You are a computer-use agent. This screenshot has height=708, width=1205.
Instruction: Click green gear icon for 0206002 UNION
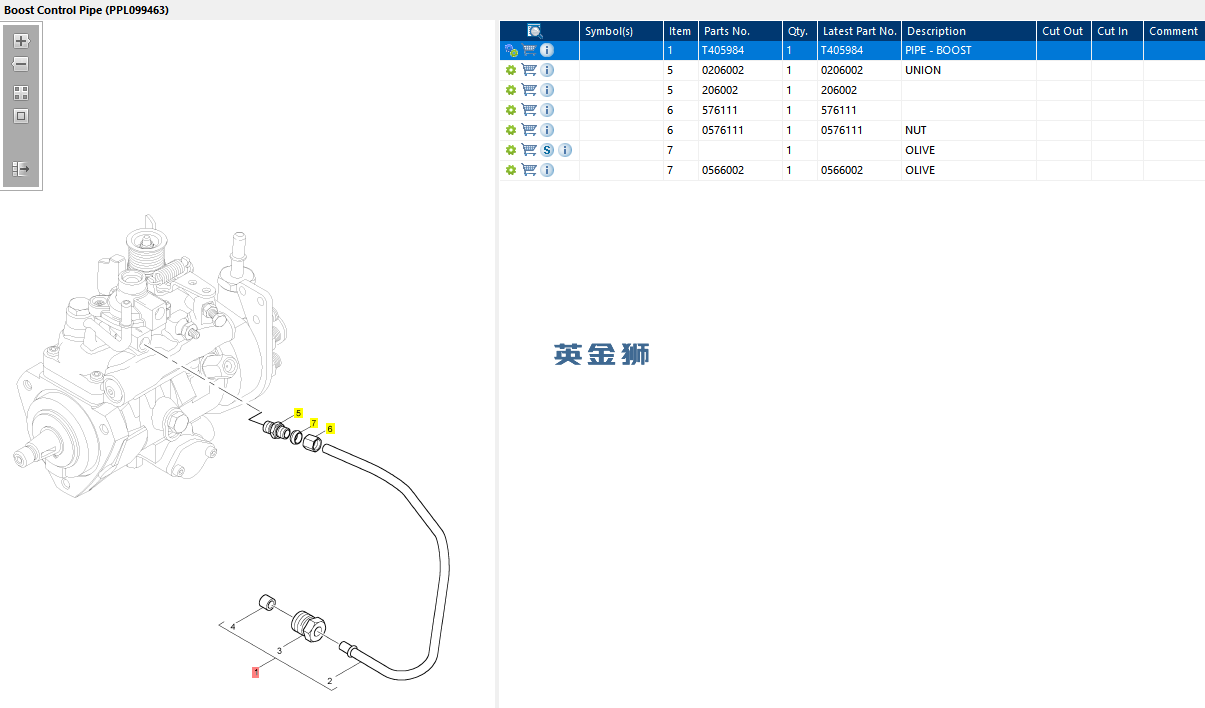(511, 70)
